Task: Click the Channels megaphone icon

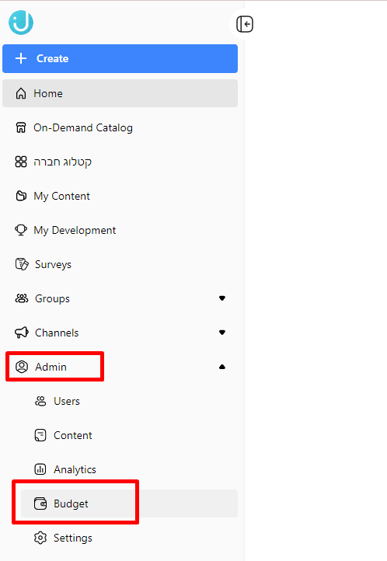Action: click(x=21, y=333)
